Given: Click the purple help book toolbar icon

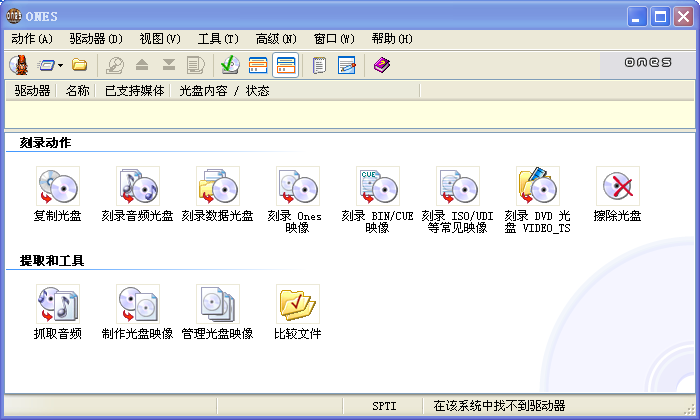Looking at the screenshot, I should click(x=382, y=66).
